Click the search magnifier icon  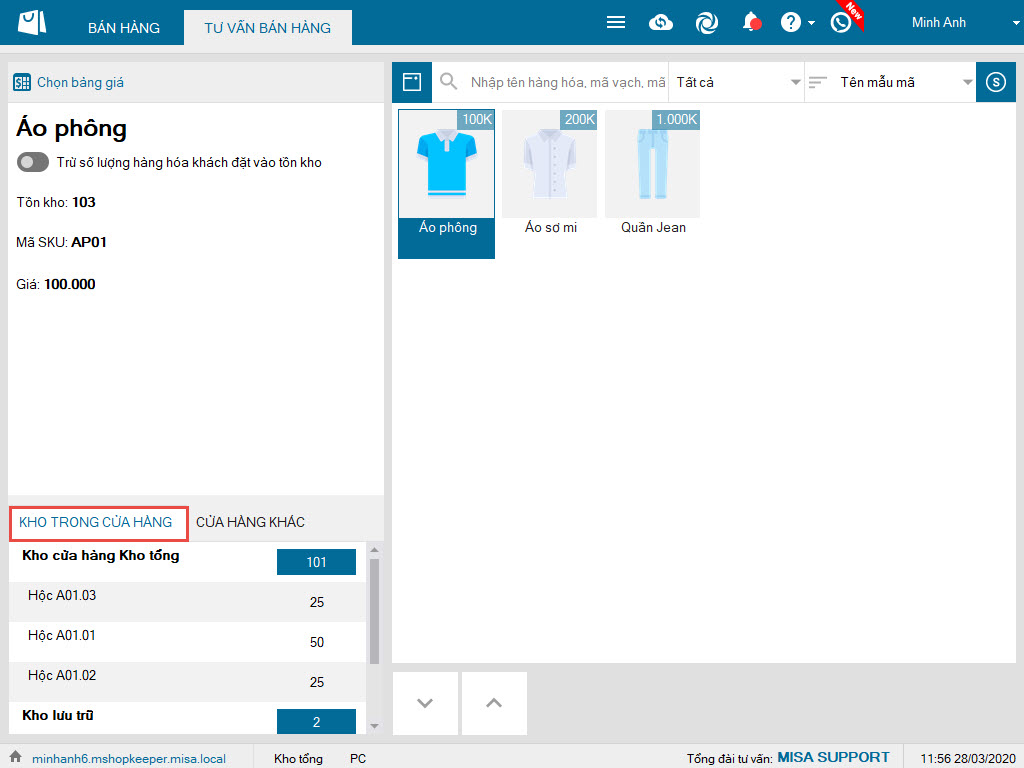tap(449, 82)
